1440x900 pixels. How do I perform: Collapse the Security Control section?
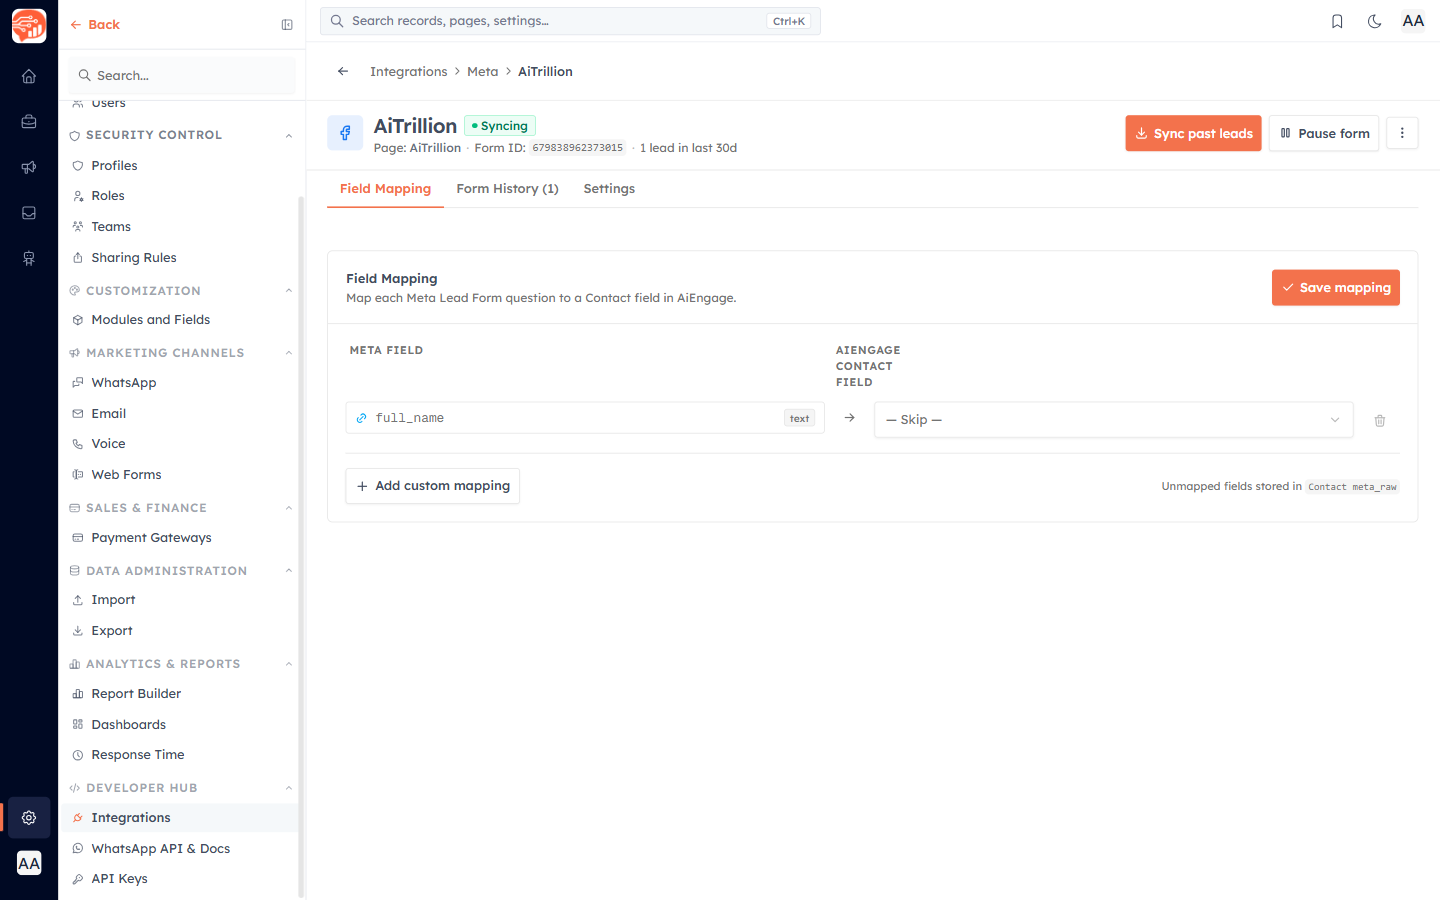(289, 135)
